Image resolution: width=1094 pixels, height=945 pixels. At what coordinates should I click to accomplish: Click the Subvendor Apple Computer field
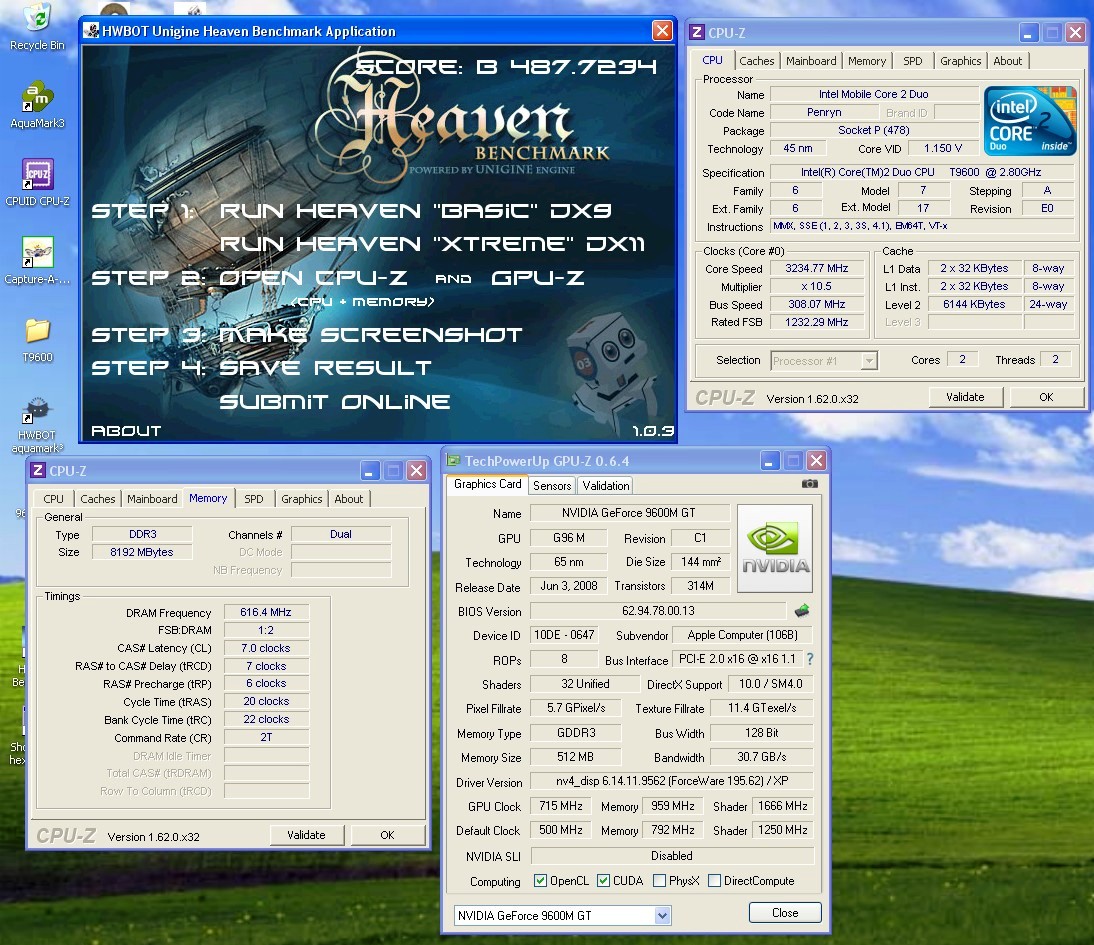pyautogui.click(x=742, y=635)
